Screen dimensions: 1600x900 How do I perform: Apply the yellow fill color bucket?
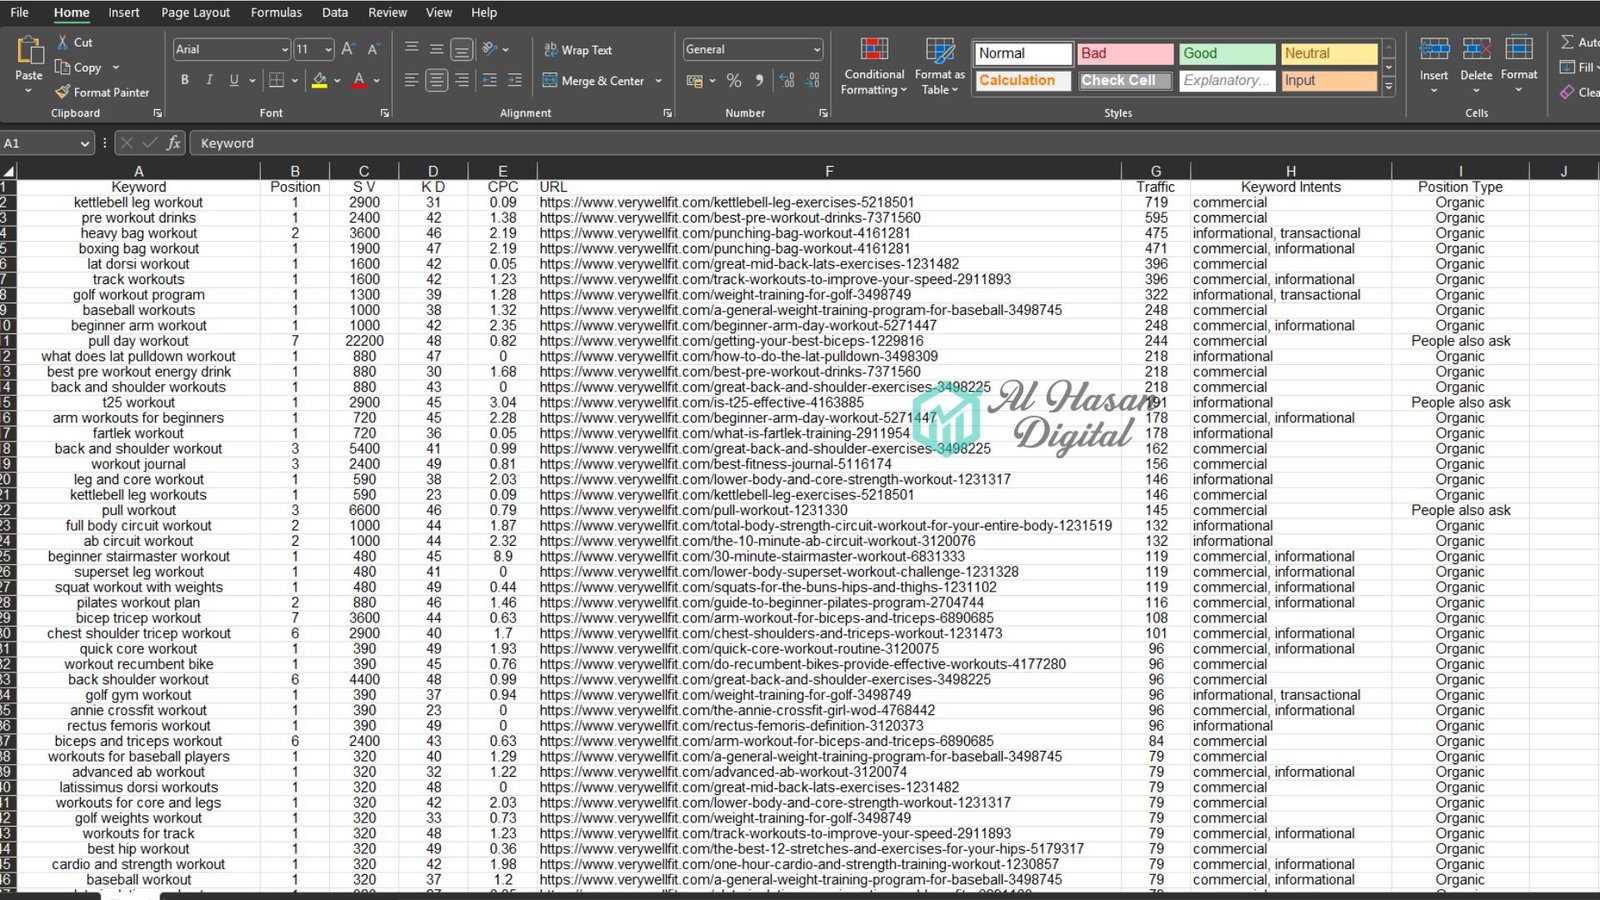point(320,80)
